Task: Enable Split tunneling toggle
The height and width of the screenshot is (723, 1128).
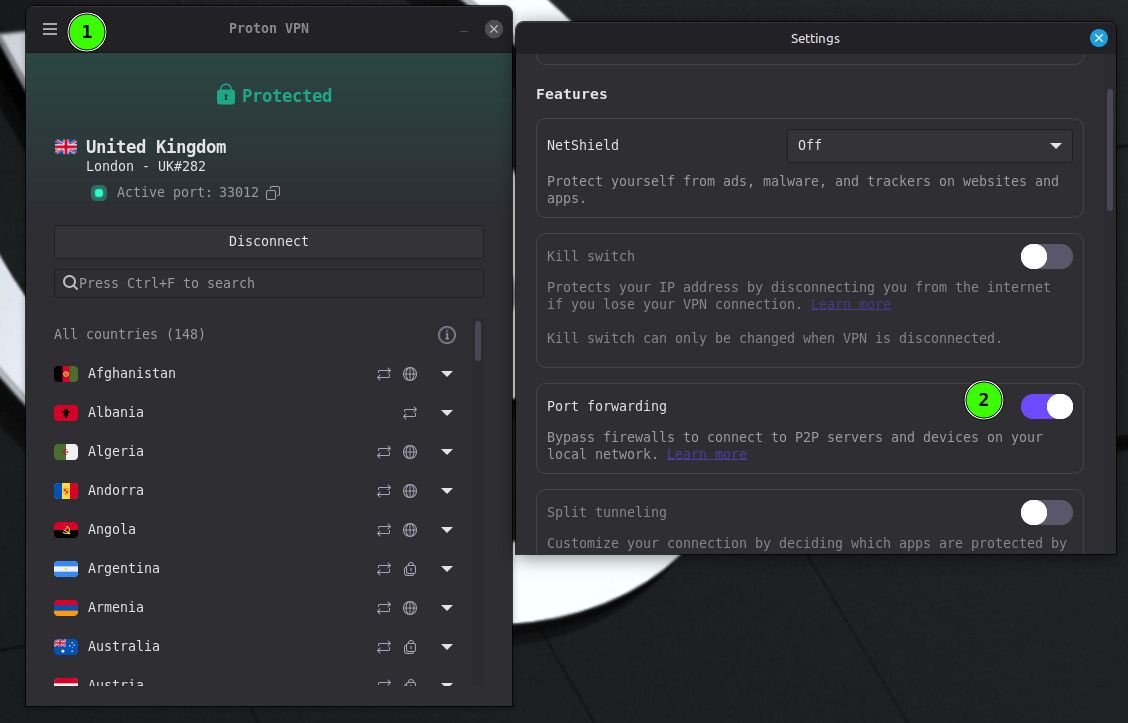Action: (1046, 513)
